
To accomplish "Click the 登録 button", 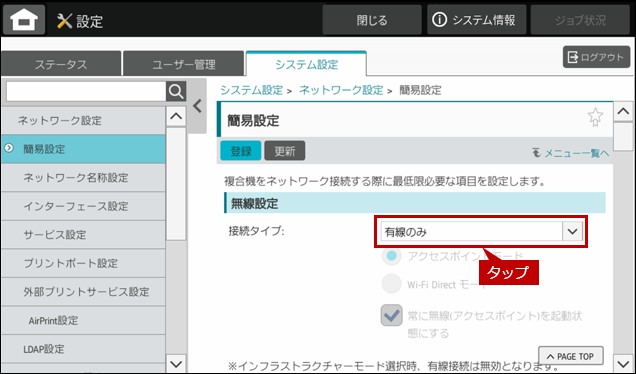I will click(241, 150).
